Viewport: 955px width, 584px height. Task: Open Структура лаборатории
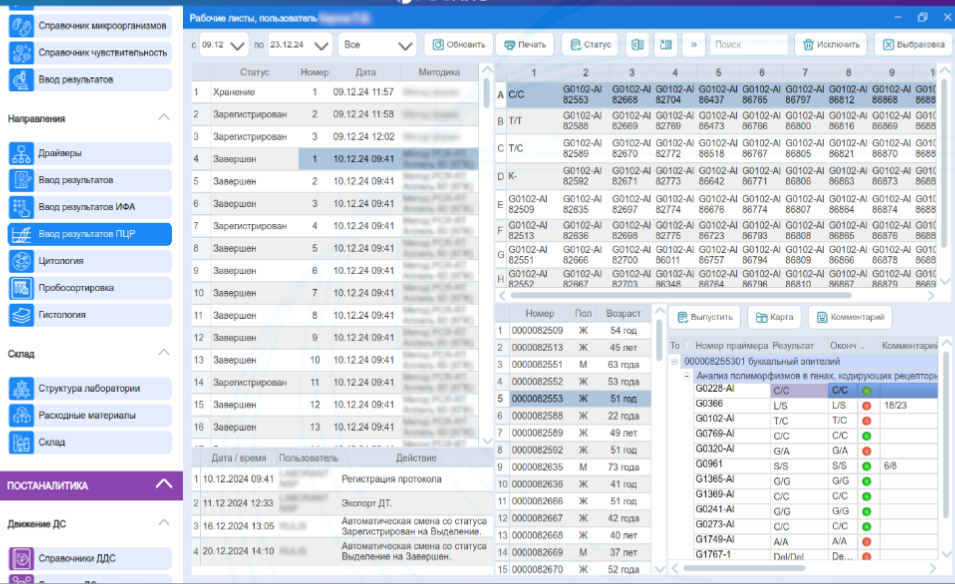[x=88, y=388]
